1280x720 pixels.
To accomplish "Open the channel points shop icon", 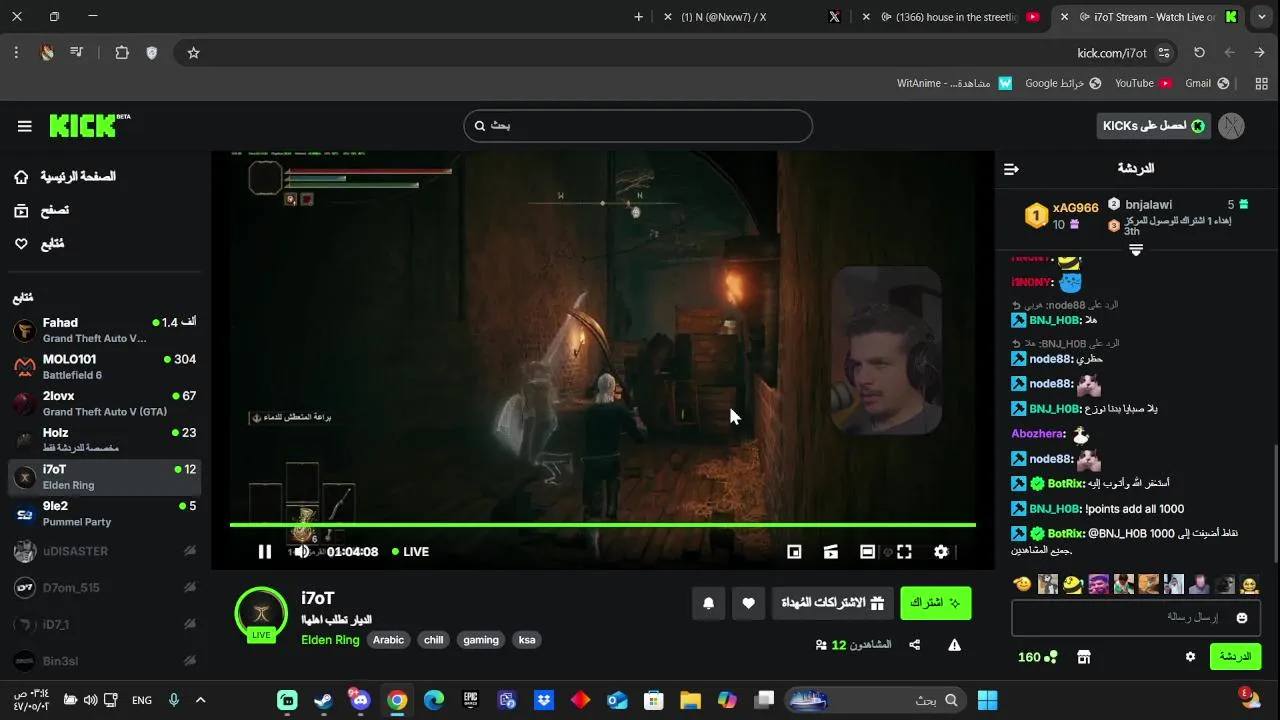I will pos(1083,657).
